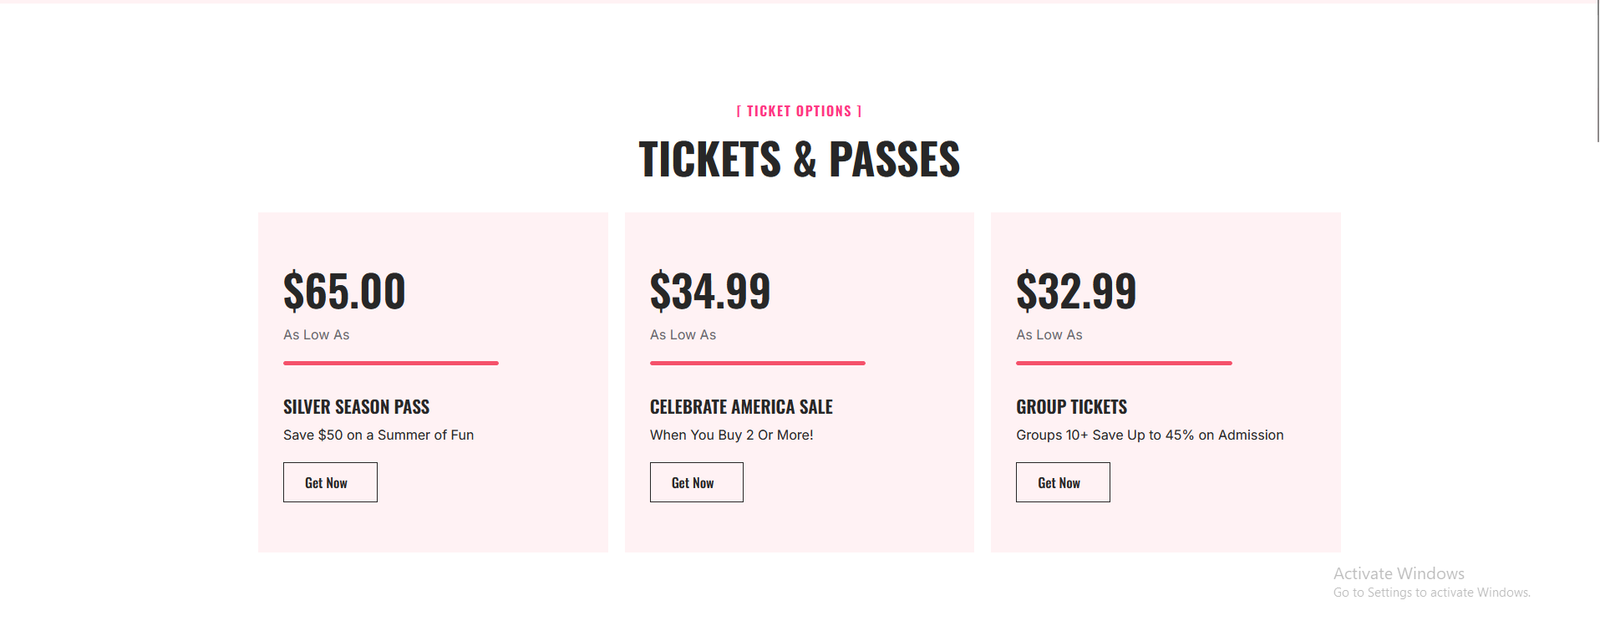
Task: Click "As Low As" beneath the $65.00 price
Action: [316, 335]
